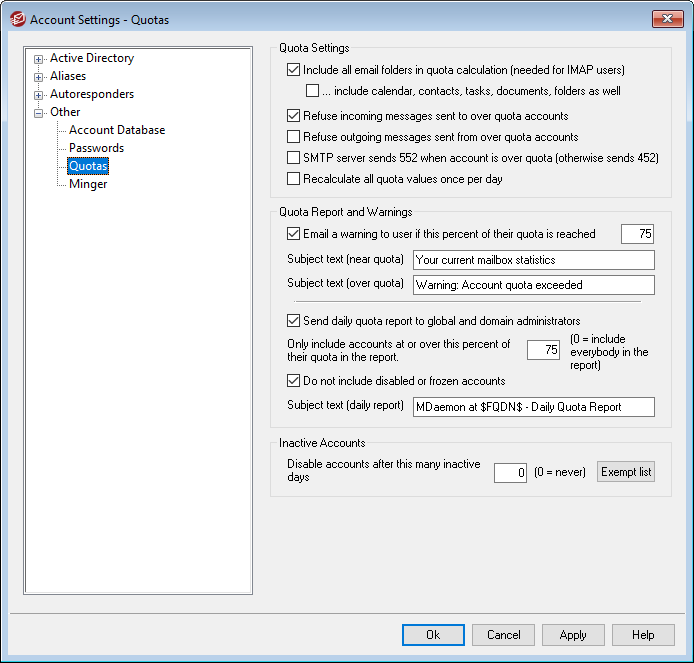Image resolution: width=694 pixels, height=663 pixels.
Task: Select Account Database in the tree
Action: point(117,130)
